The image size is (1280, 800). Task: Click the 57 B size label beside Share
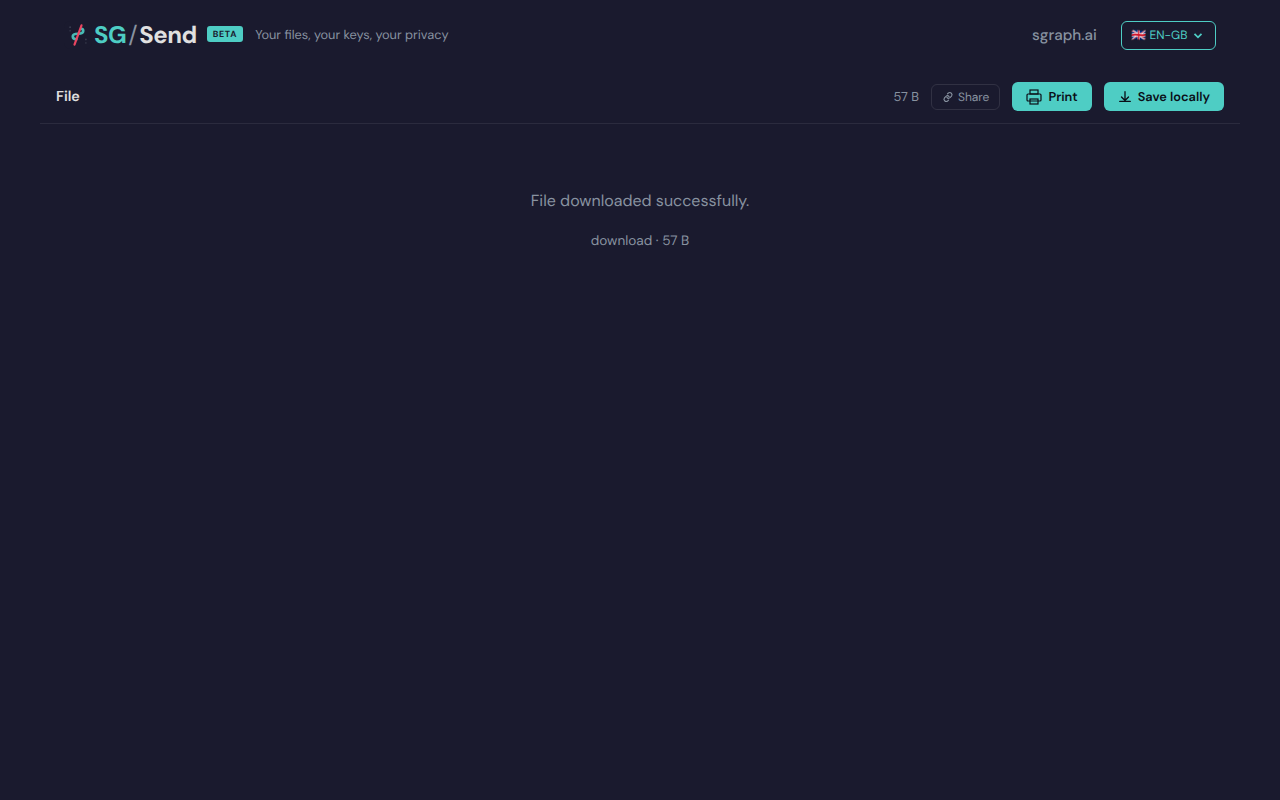tap(906, 97)
